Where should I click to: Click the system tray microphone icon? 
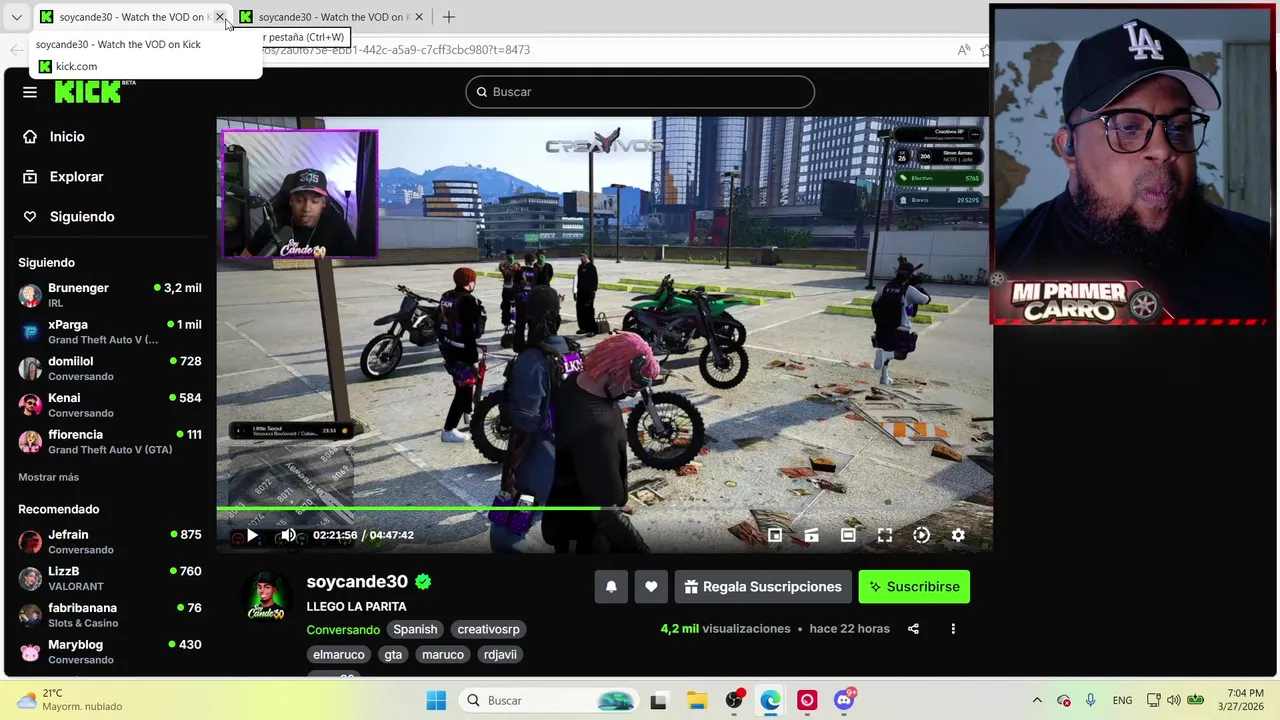point(1090,701)
